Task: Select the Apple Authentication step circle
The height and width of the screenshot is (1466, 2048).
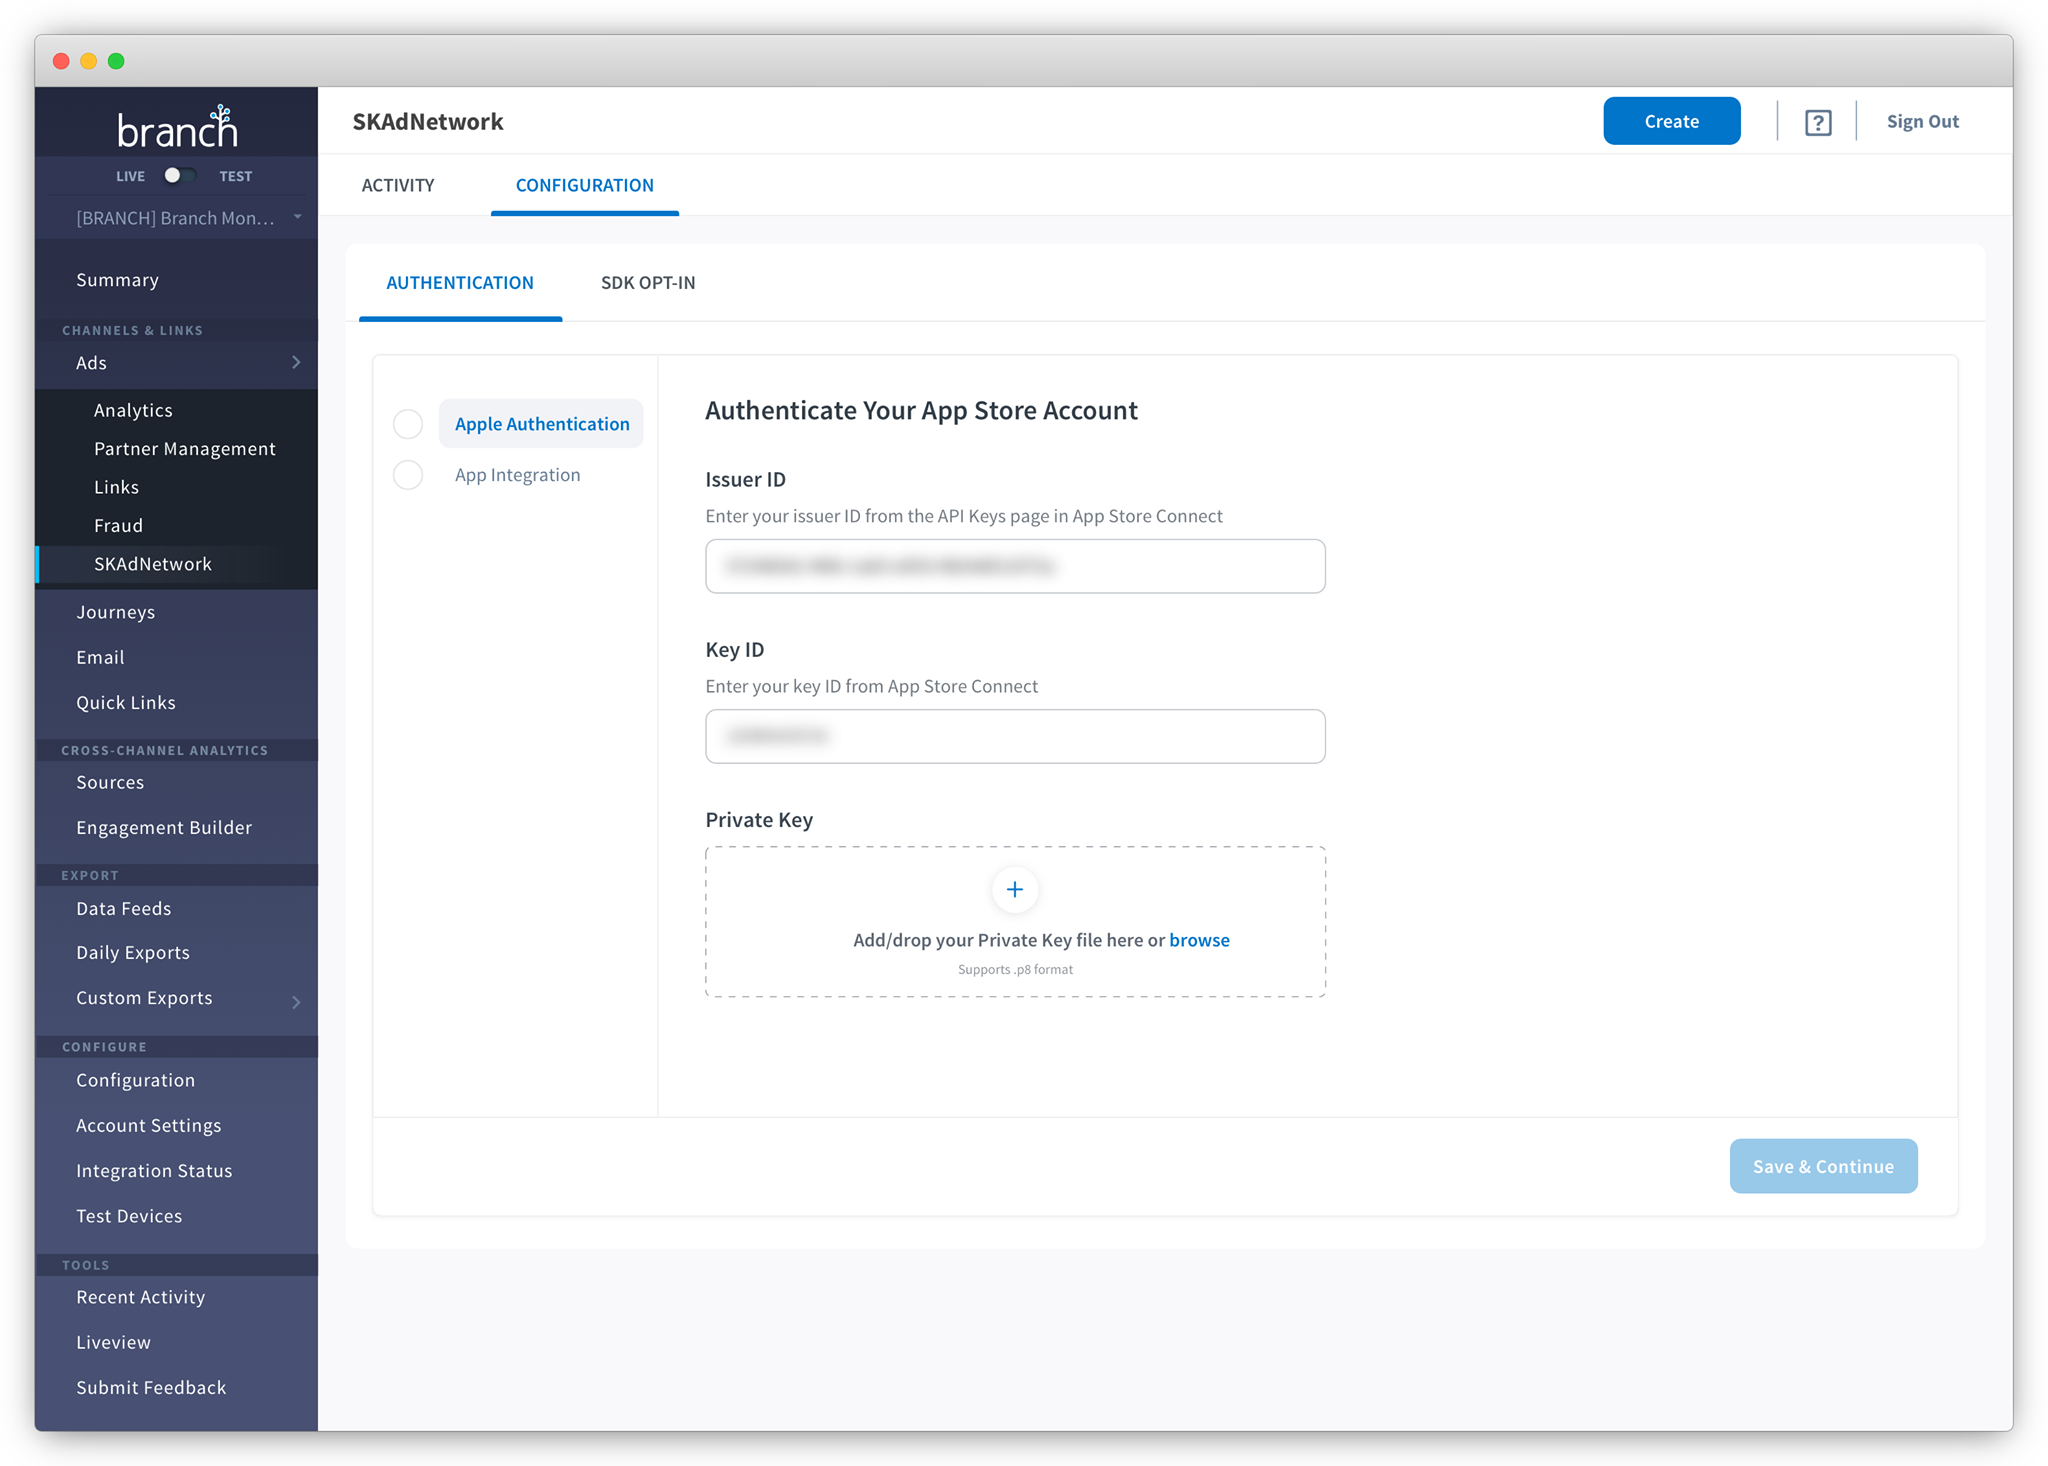Action: (408, 424)
